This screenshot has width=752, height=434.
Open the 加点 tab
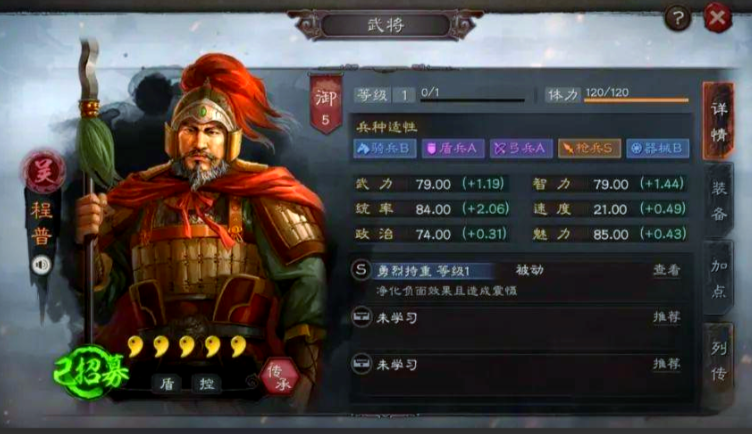tap(718, 278)
